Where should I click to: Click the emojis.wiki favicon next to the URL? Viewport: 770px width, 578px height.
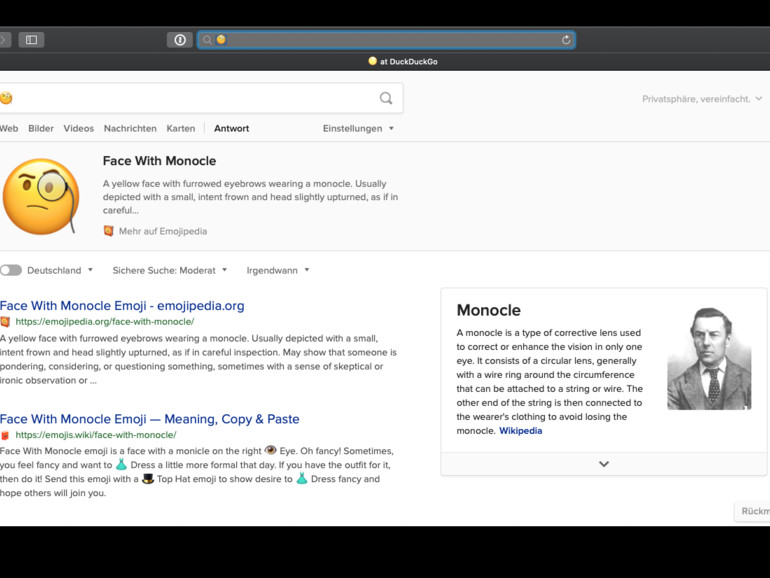pos(5,436)
